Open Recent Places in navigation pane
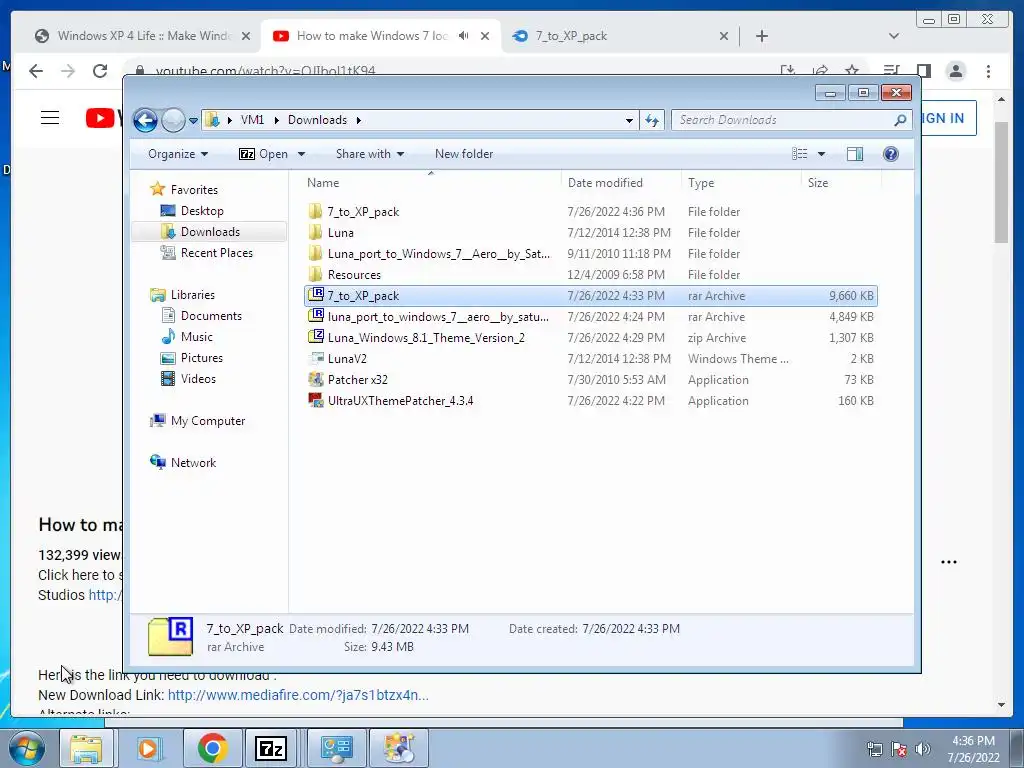The height and width of the screenshot is (768, 1024). click(x=216, y=253)
